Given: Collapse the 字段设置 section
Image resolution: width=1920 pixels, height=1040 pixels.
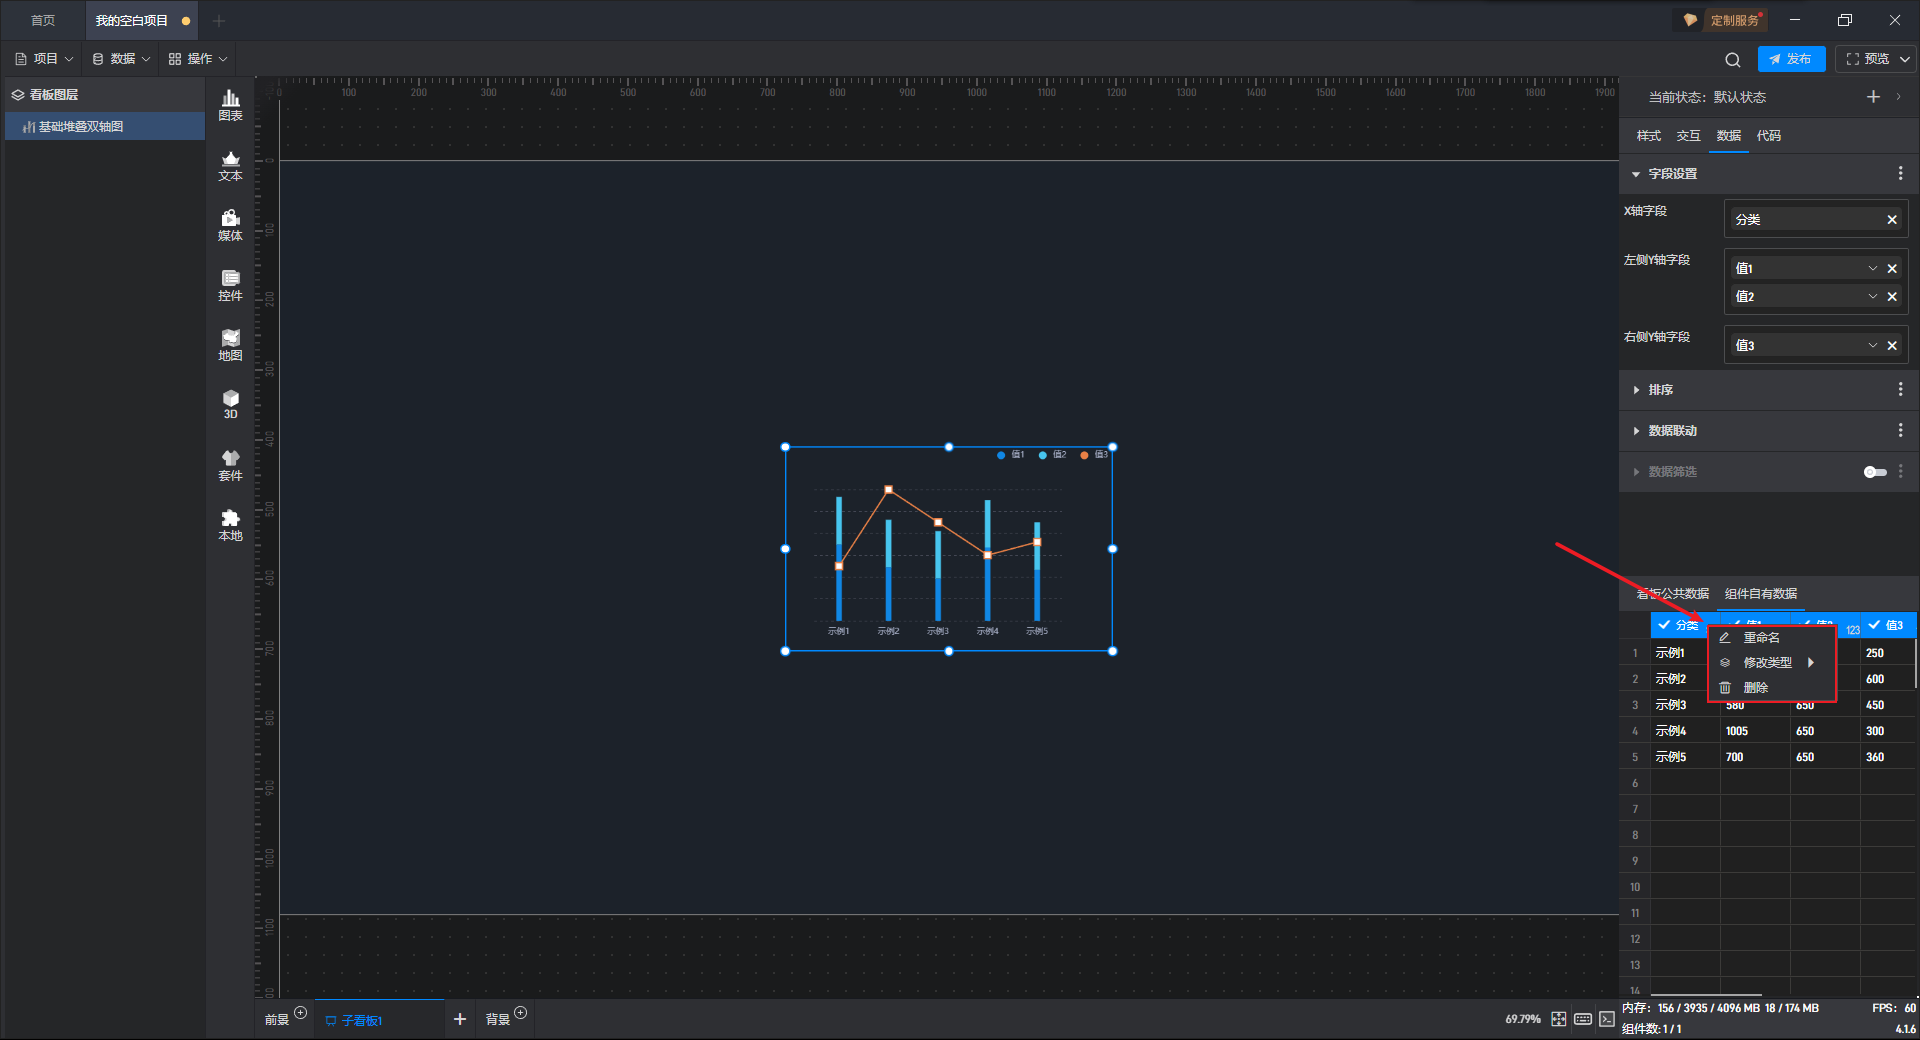Looking at the screenshot, I should (1636, 174).
